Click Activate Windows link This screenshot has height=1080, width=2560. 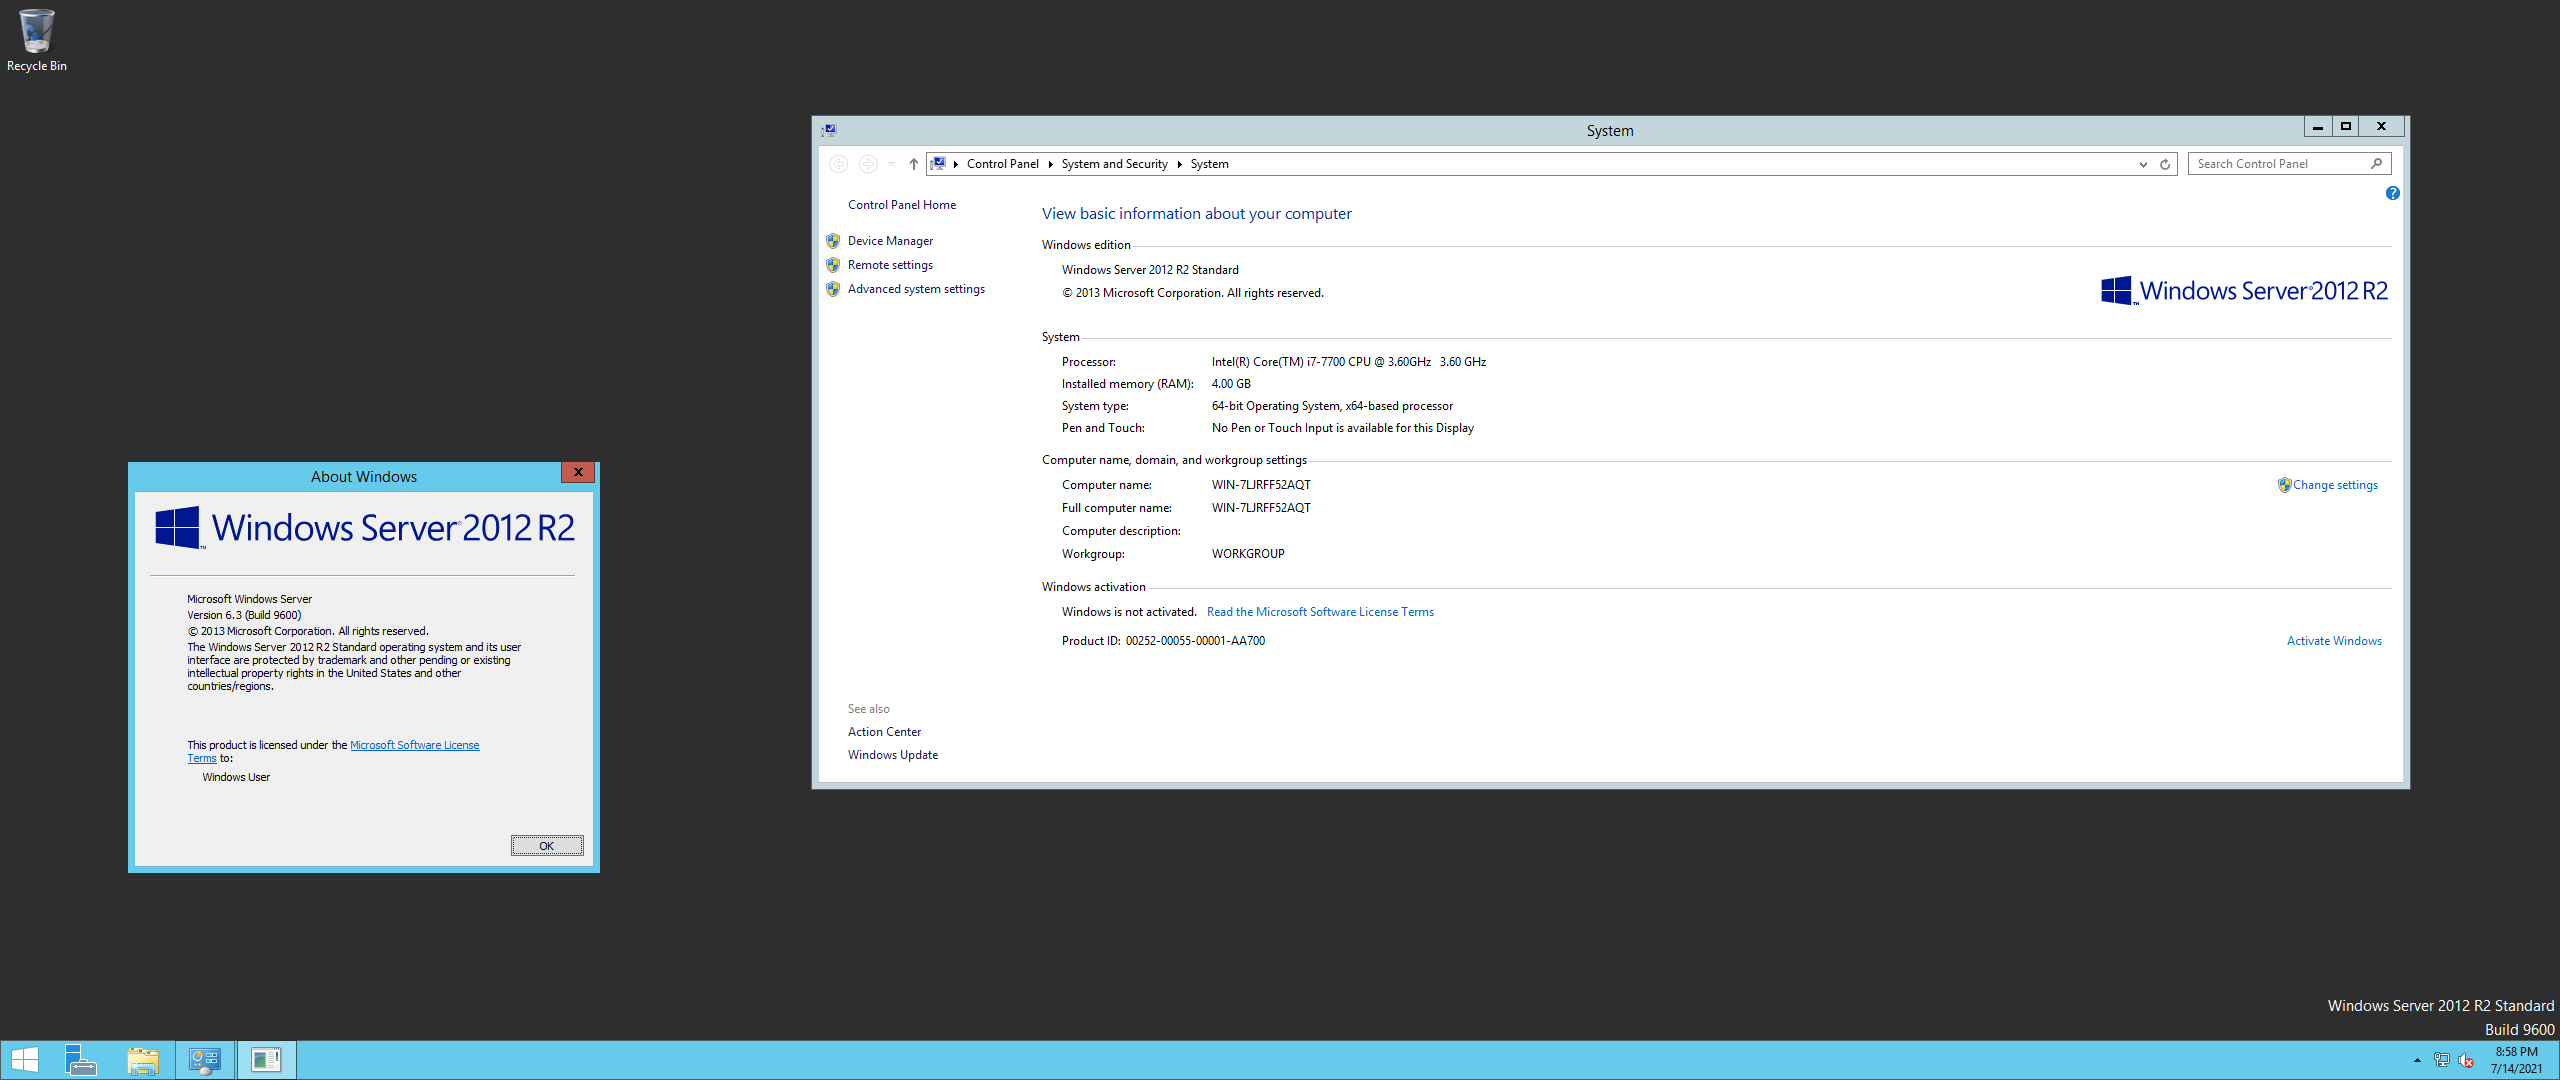point(2334,641)
